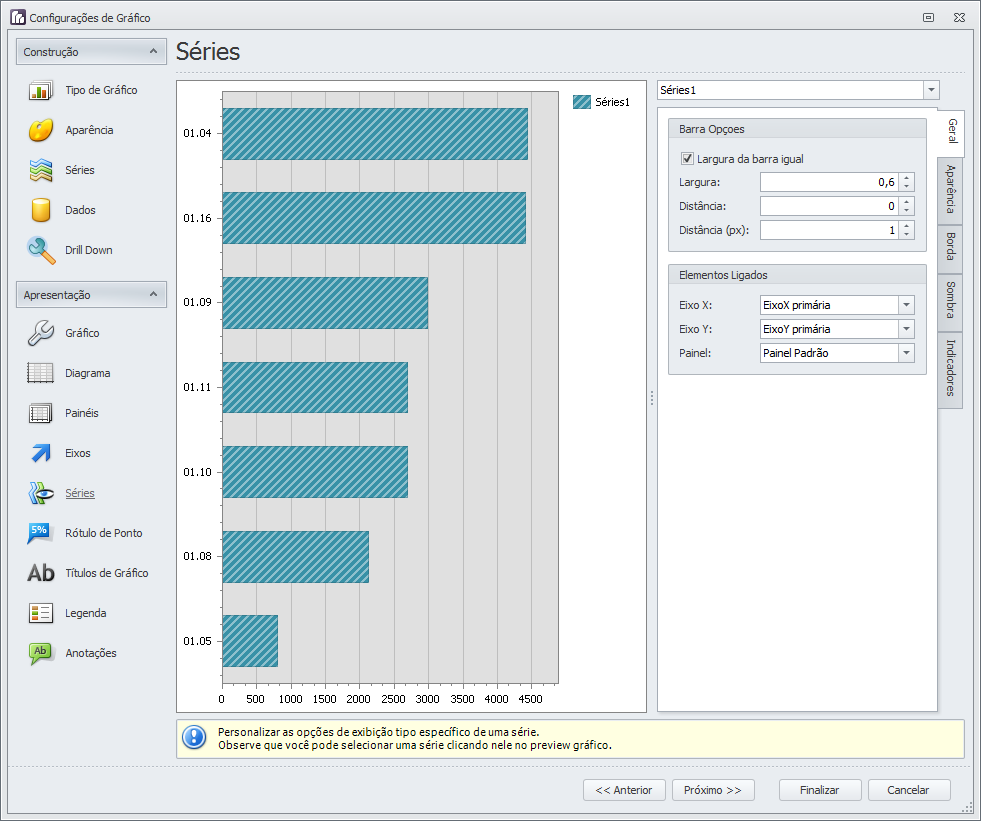This screenshot has width=981, height=821.
Task: Increase the Distância value
Action: click(x=907, y=201)
